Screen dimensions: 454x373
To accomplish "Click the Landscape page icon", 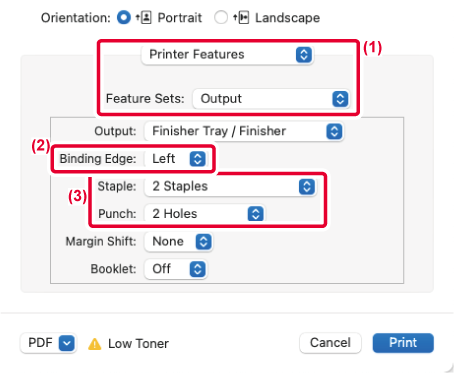I will tap(241, 17).
